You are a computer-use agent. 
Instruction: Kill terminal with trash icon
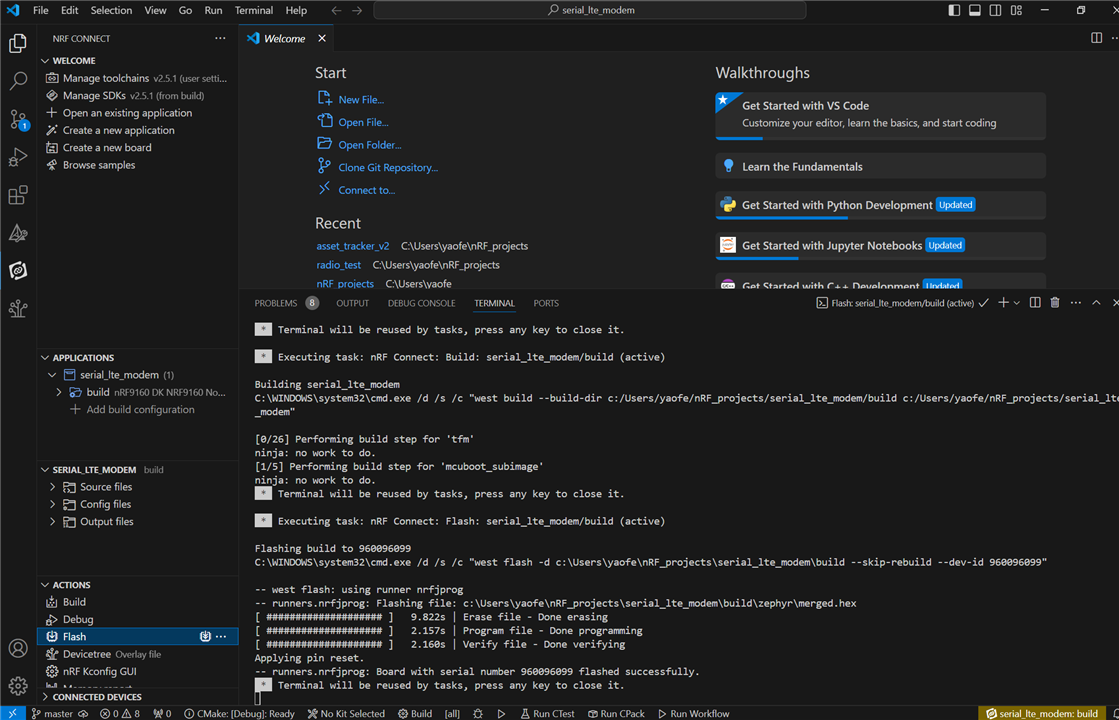(1055, 303)
